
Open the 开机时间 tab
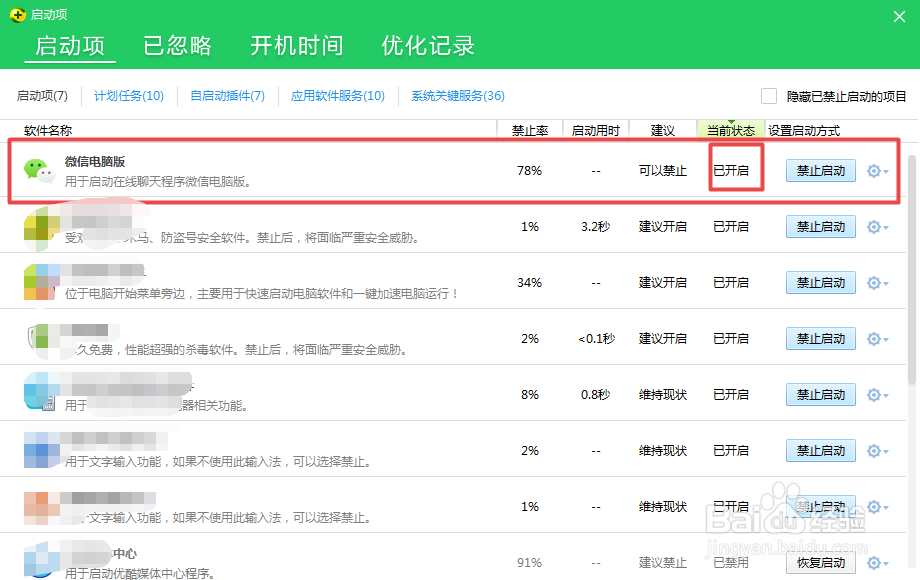point(297,45)
